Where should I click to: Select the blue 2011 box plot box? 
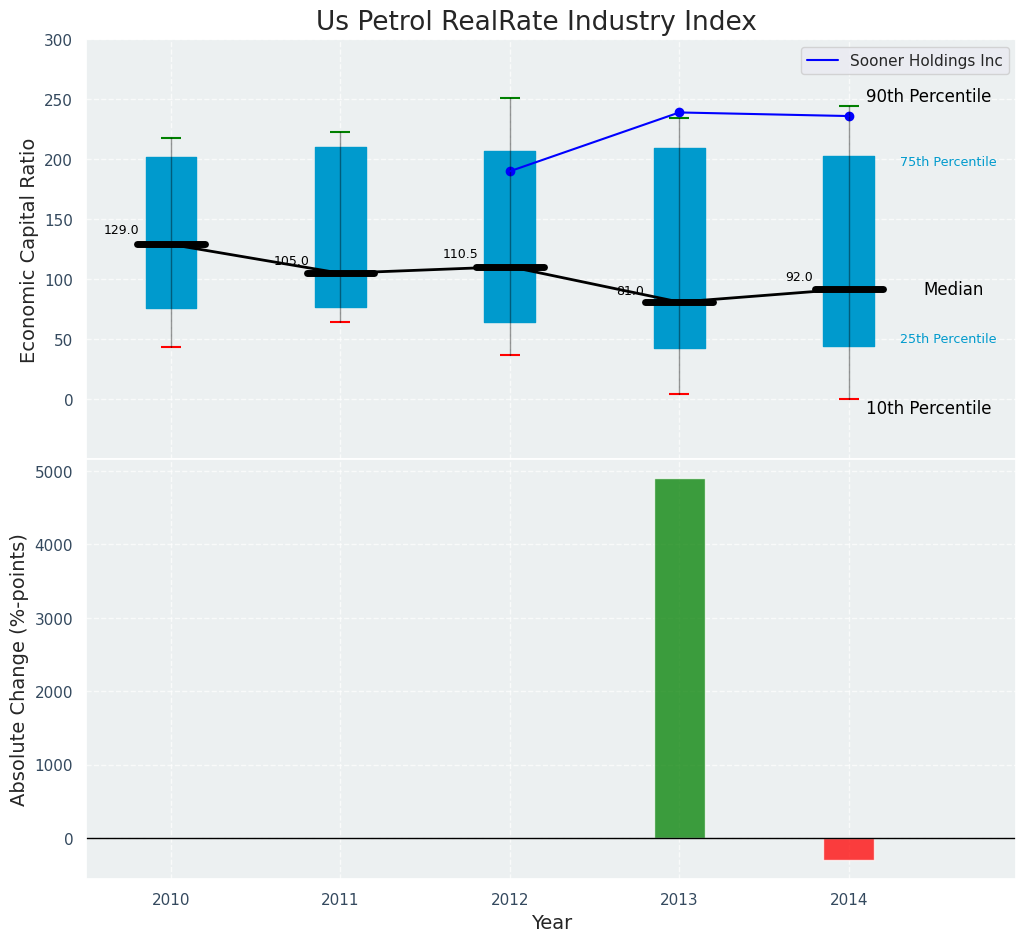point(340,200)
